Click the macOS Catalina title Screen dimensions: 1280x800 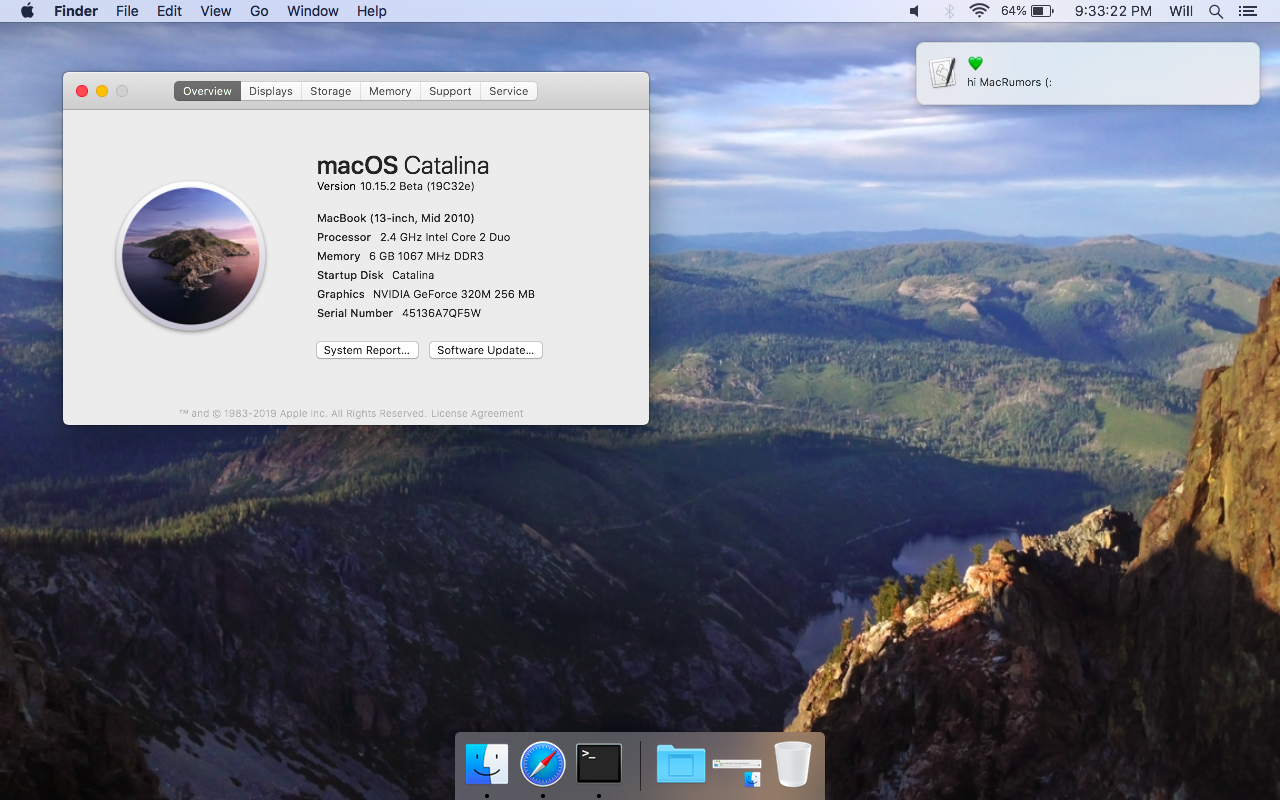tap(403, 165)
